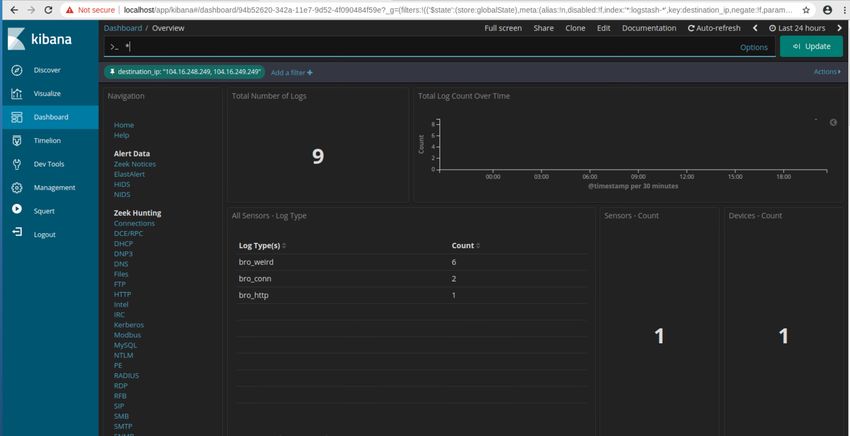This screenshot has width=850, height=436.
Task: Click Edit in top menu
Action: click(603, 28)
